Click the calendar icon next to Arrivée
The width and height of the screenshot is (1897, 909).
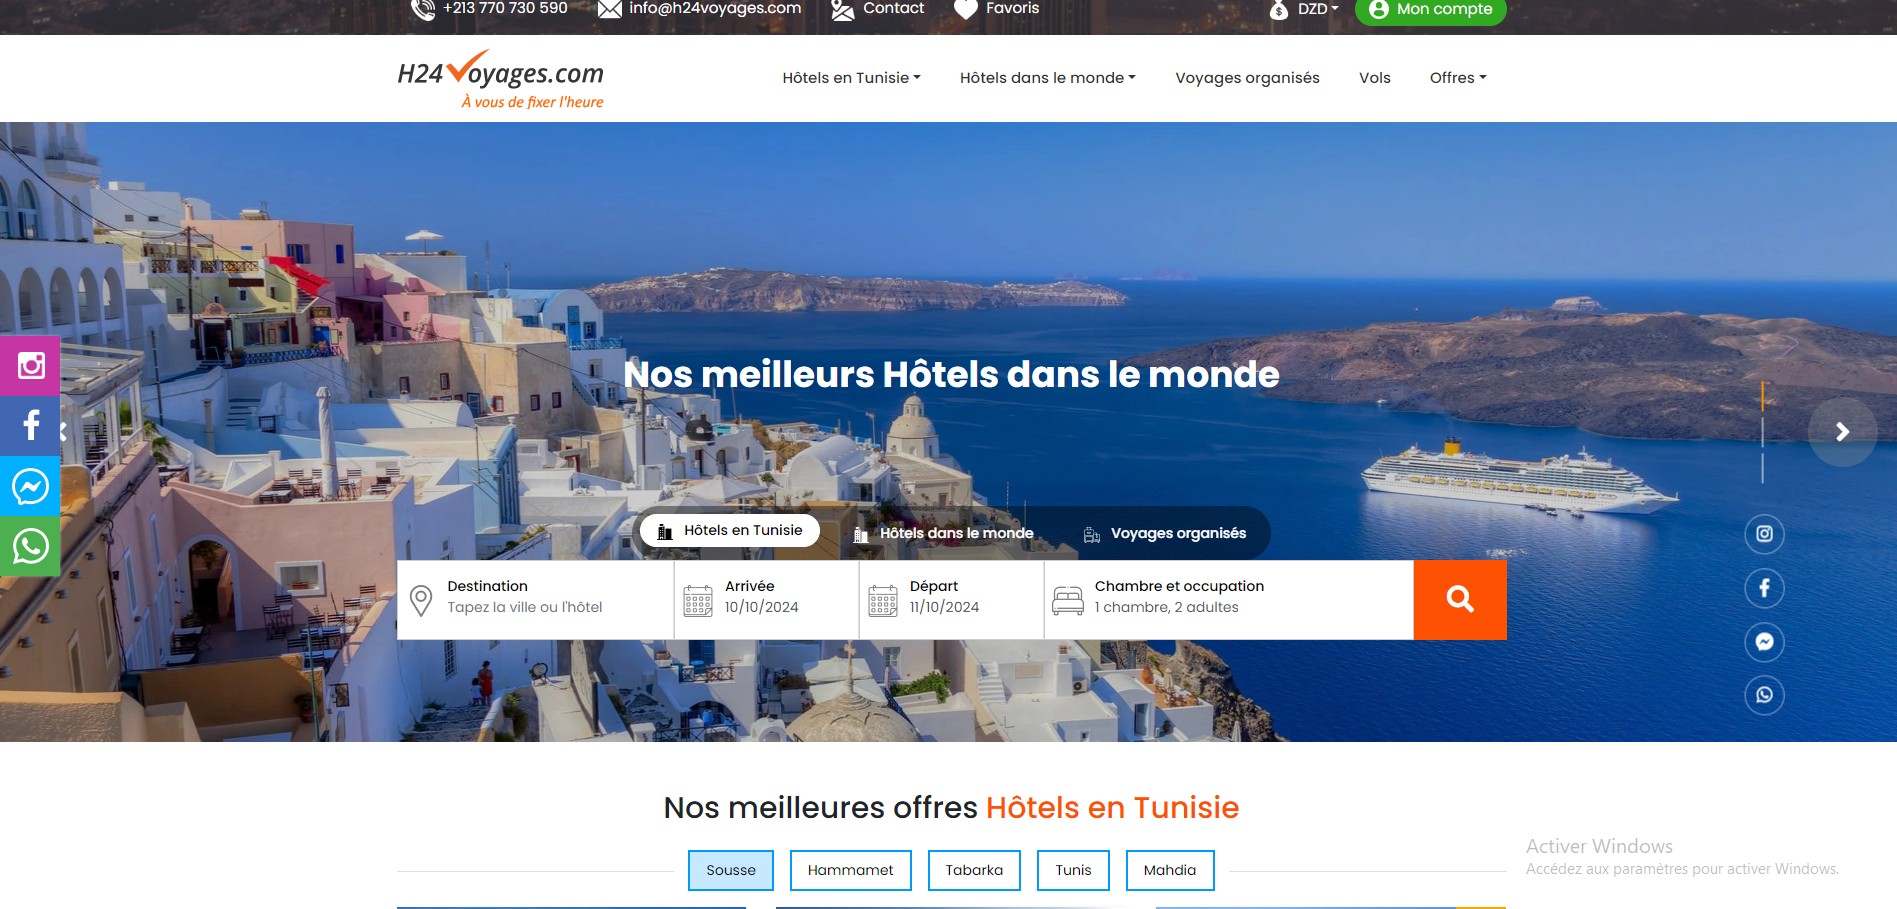[698, 600]
